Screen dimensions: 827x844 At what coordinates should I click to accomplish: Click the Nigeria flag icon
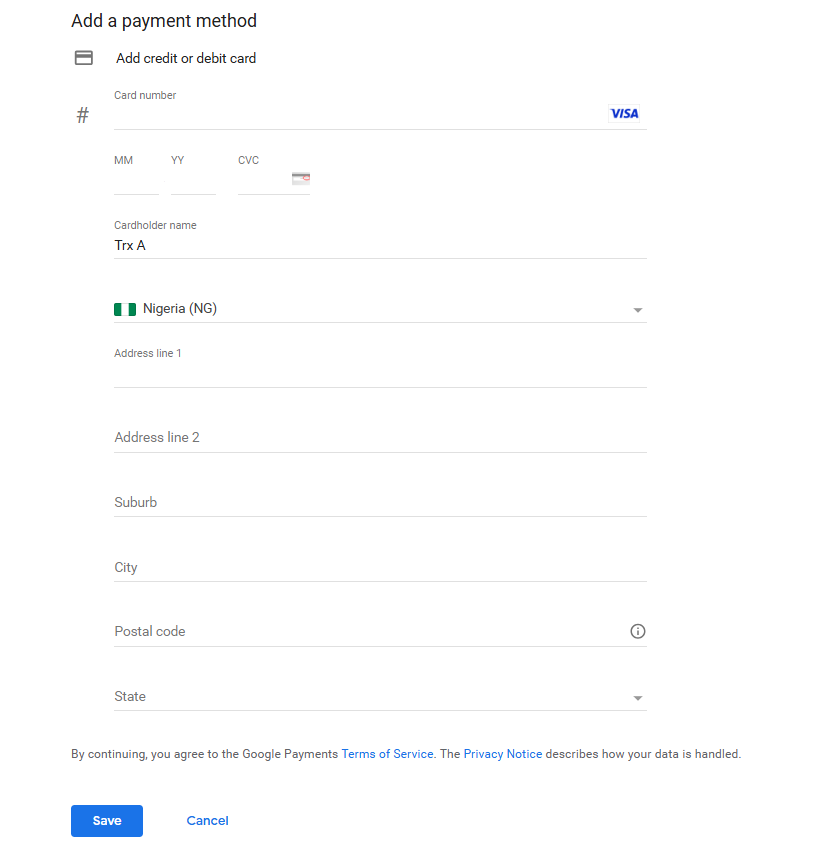pos(125,309)
